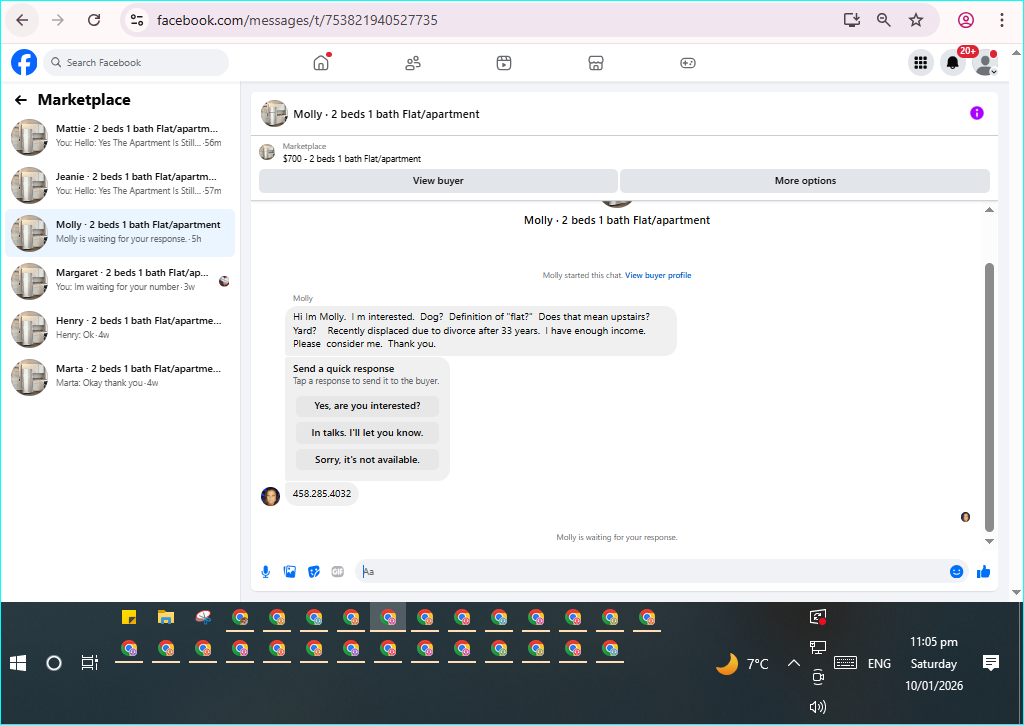Send quick response 'Yes, are you interested?'
The height and width of the screenshot is (725, 1024).
click(x=367, y=406)
